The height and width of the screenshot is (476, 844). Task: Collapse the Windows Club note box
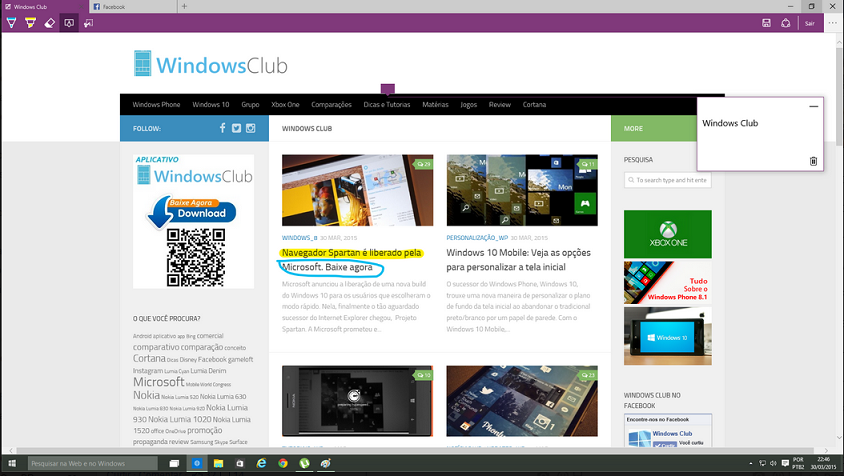(813, 106)
